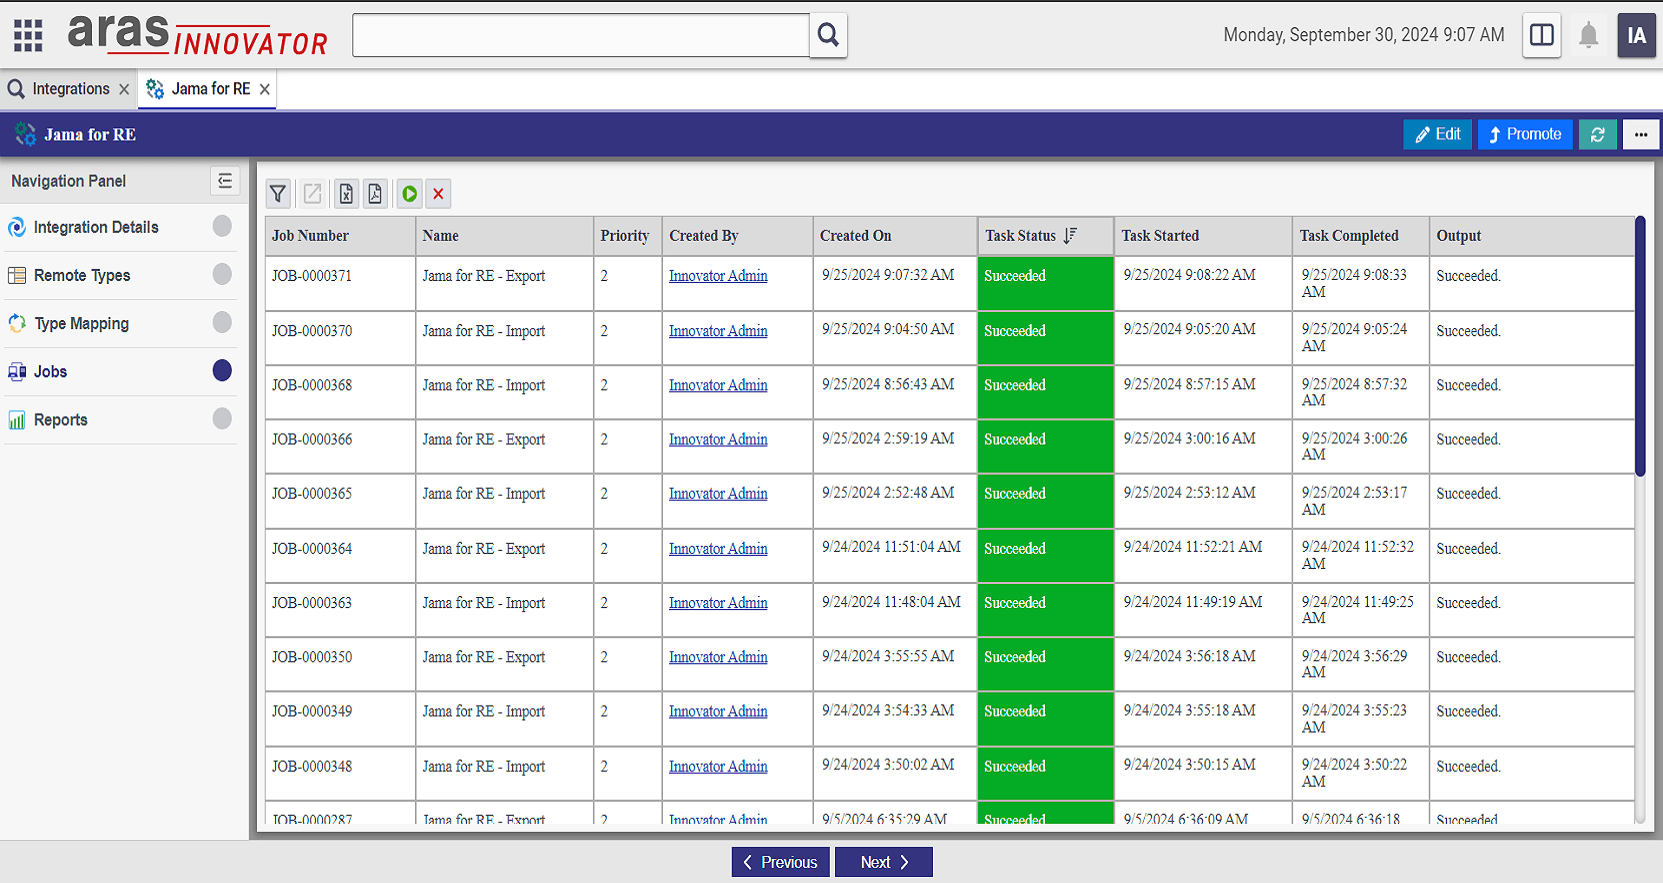1663x883 pixels.
Task: Click the Jobs icon in navigation panel
Action: point(17,372)
